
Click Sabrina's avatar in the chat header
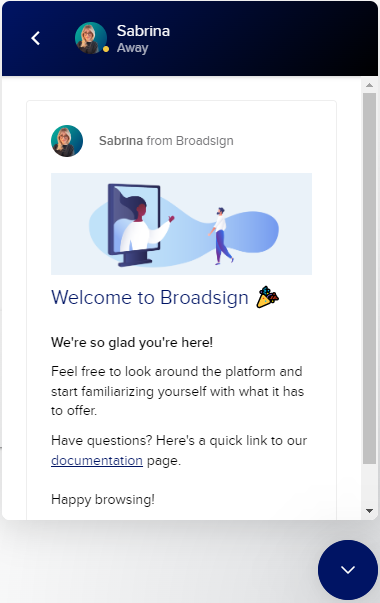click(91, 38)
